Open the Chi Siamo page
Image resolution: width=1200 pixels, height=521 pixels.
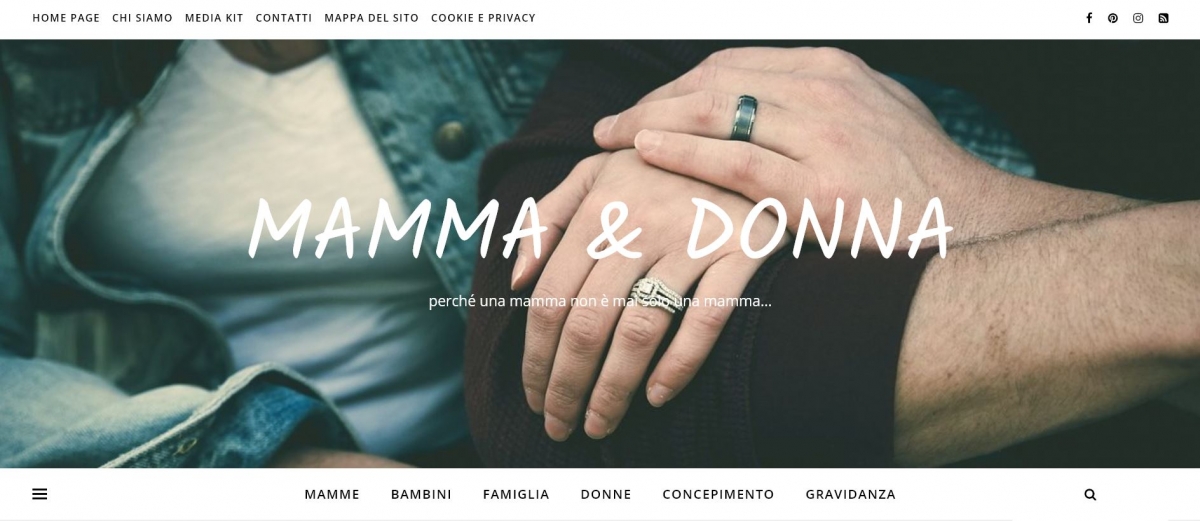tap(142, 18)
